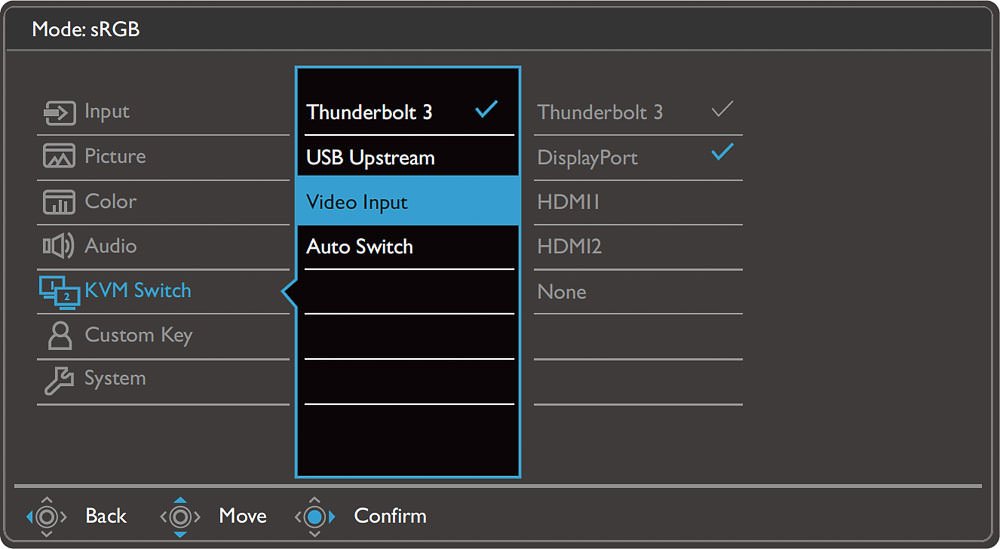Viewport: 1000px width, 549px height.
Task: Click the System wrench icon
Action: (x=59, y=380)
